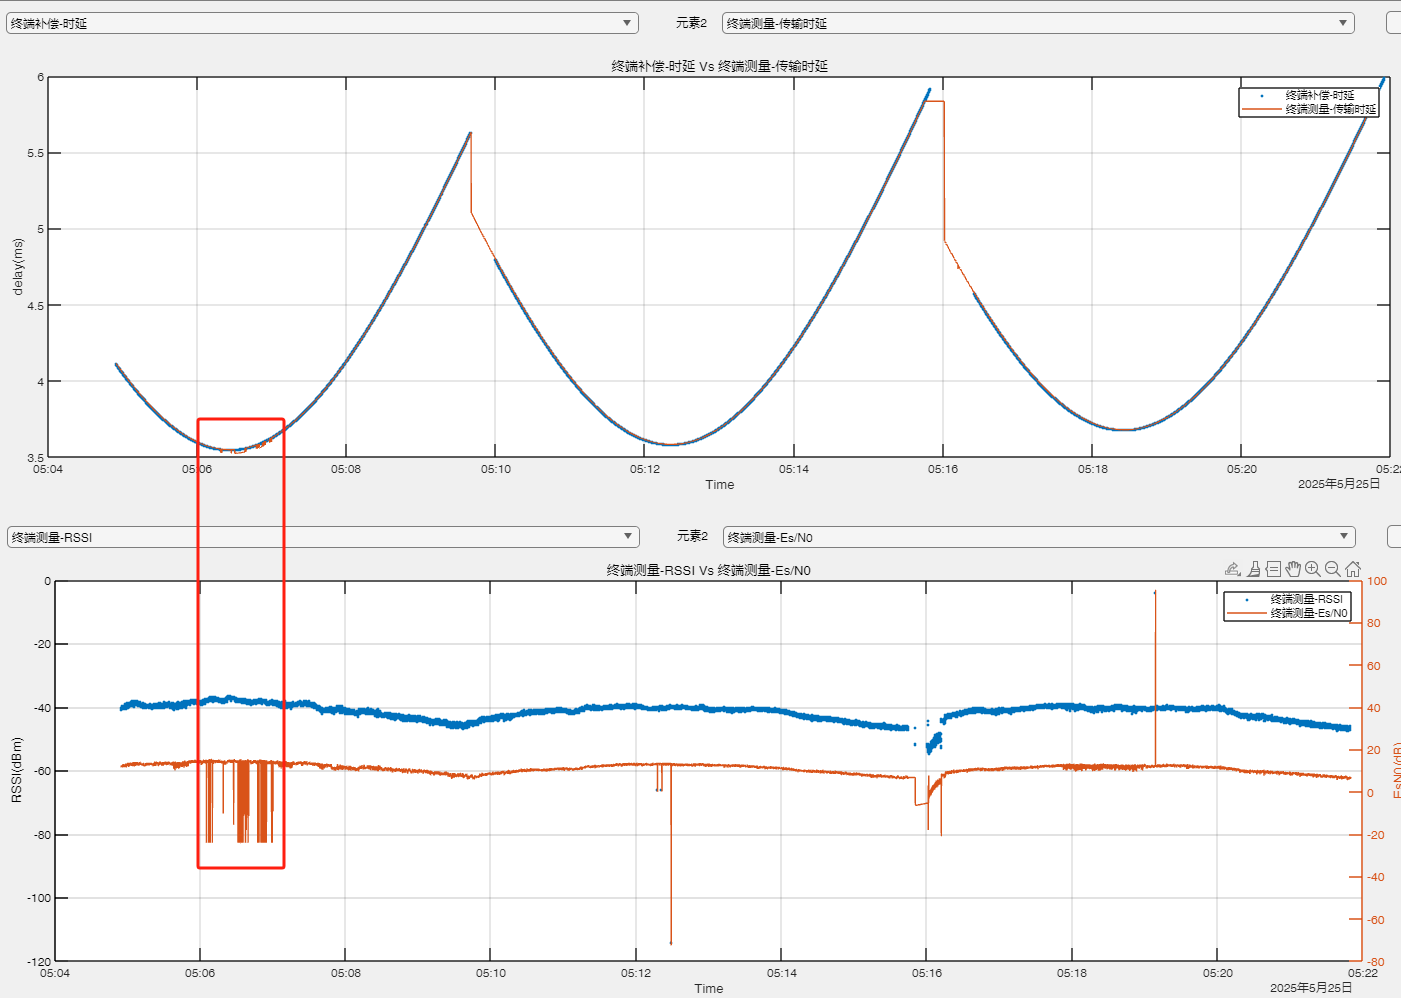This screenshot has height=998, width=1401.
Task: Click the 05:12 tick under the delay plot
Action: pyautogui.click(x=645, y=469)
